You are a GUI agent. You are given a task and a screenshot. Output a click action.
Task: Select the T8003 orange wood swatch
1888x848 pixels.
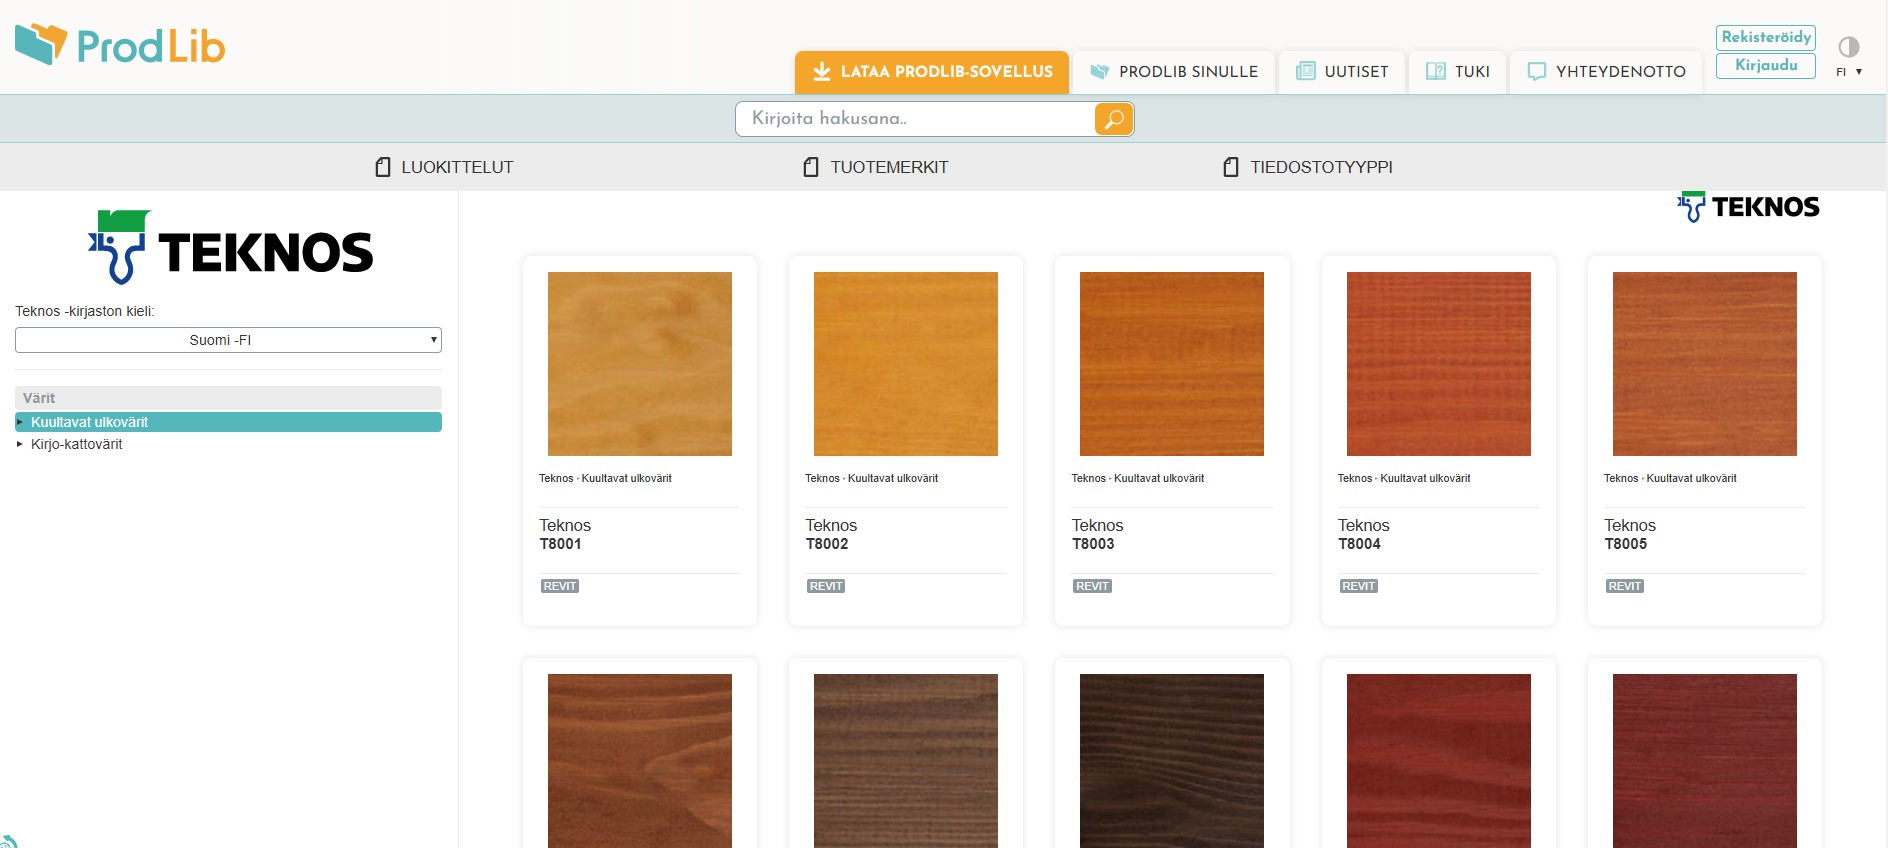(x=1172, y=364)
